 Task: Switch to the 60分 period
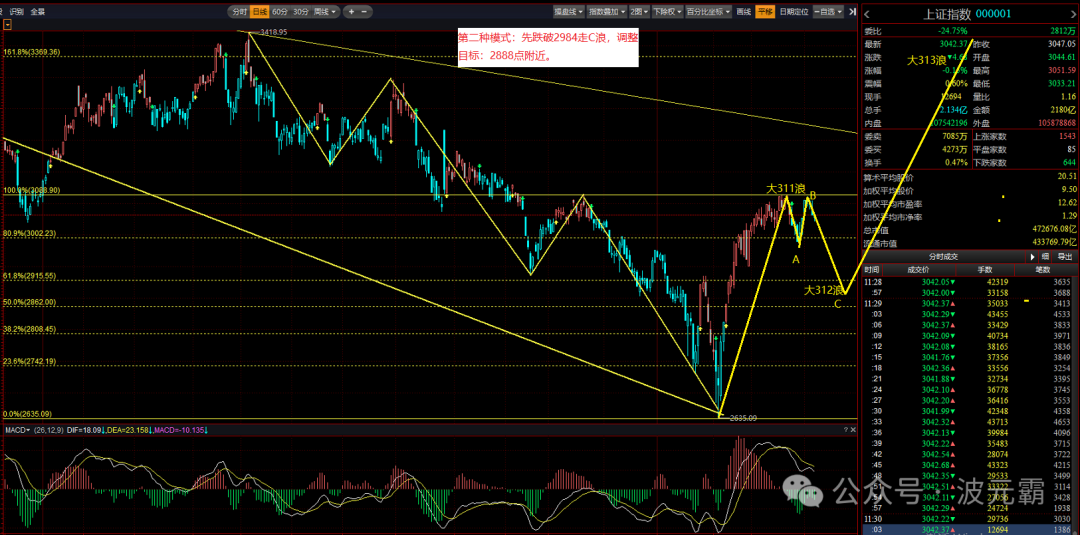point(279,12)
